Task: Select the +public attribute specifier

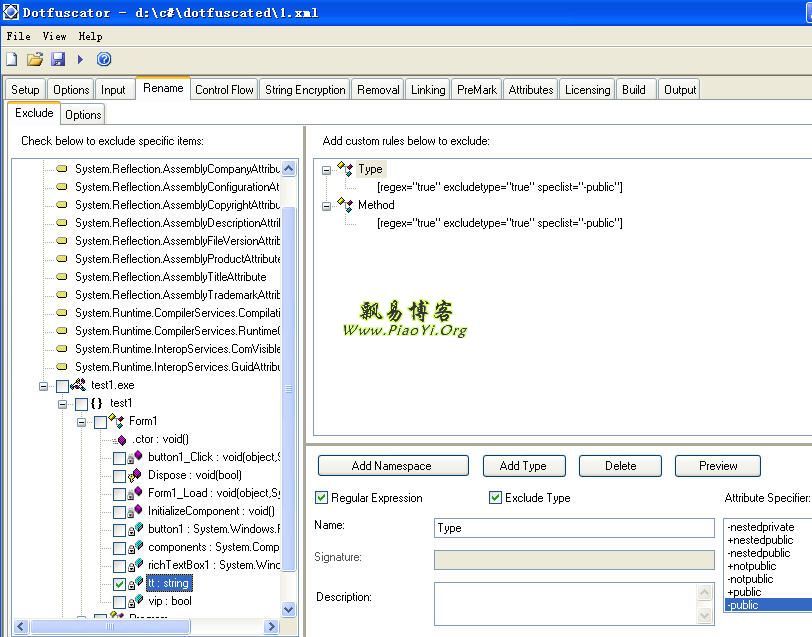Action: click(744, 592)
